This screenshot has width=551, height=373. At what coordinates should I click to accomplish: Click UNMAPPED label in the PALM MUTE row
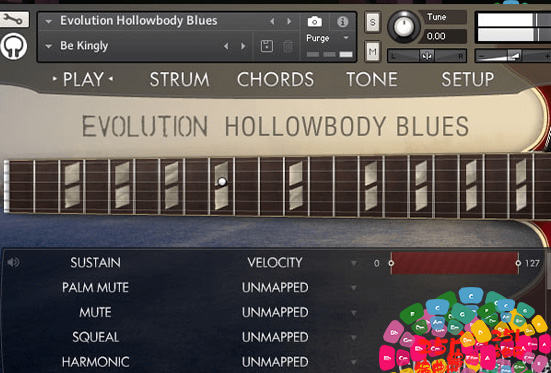click(275, 288)
